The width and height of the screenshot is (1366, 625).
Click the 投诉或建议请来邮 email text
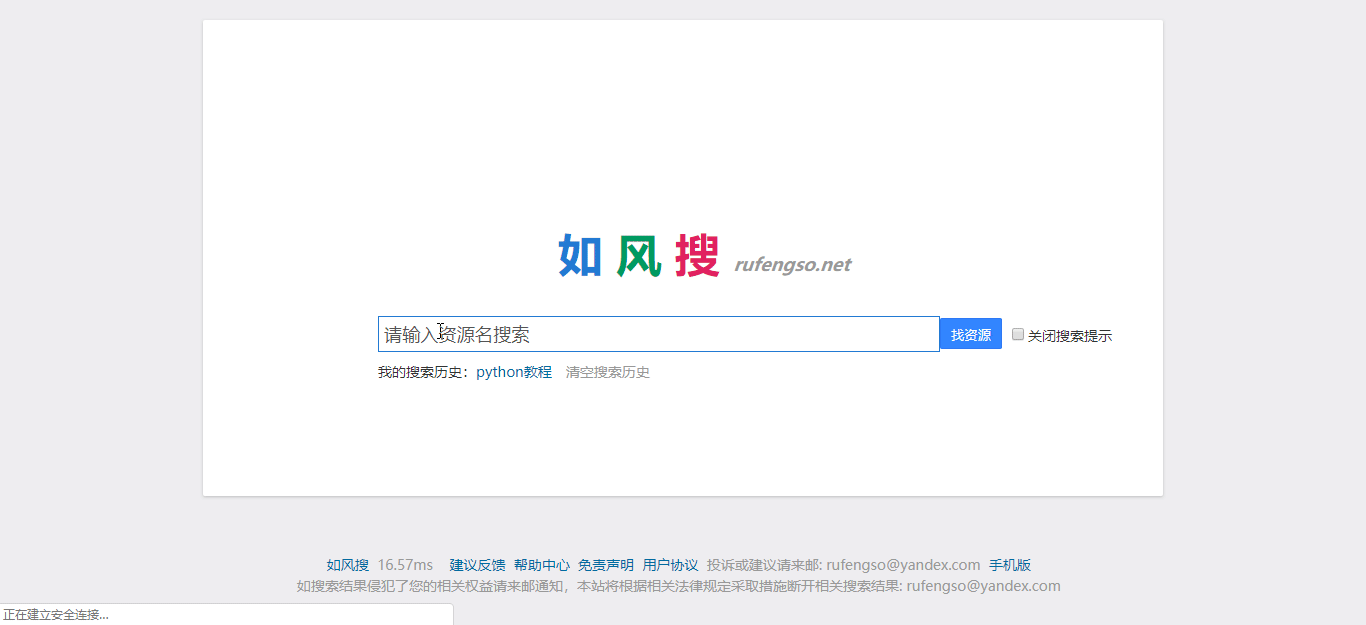point(844,565)
